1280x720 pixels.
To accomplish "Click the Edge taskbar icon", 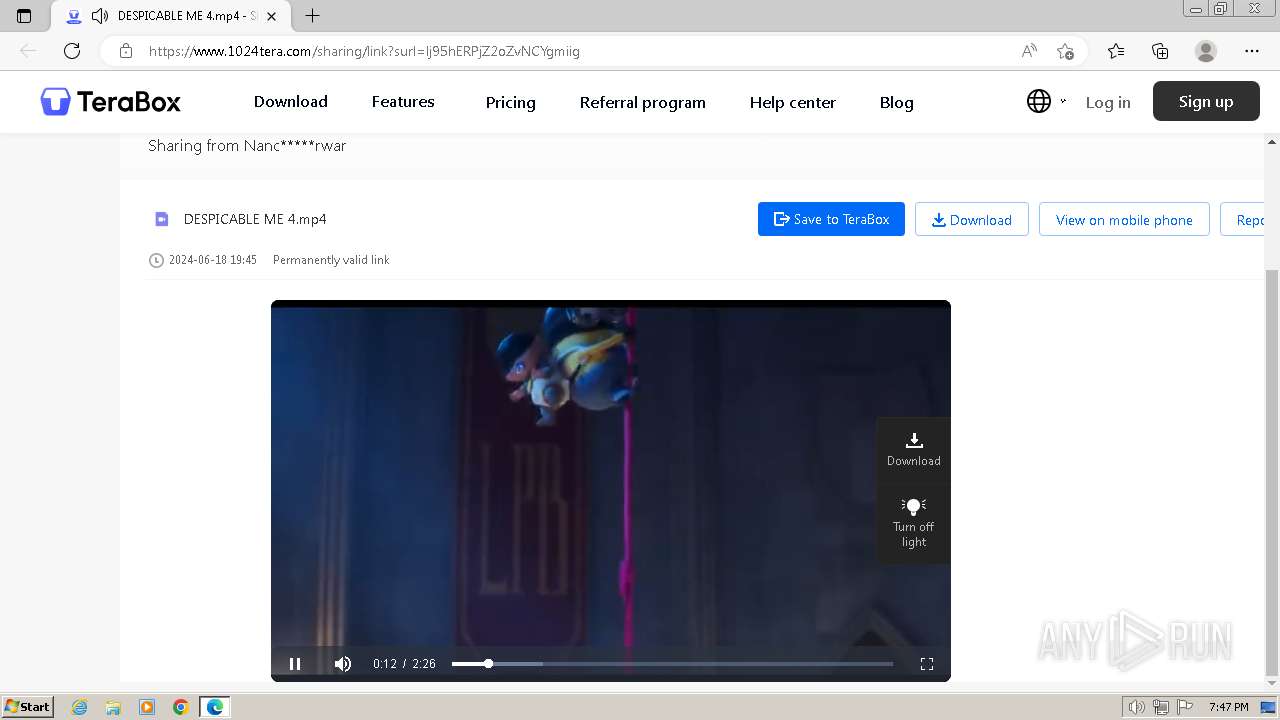I will (x=215, y=707).
